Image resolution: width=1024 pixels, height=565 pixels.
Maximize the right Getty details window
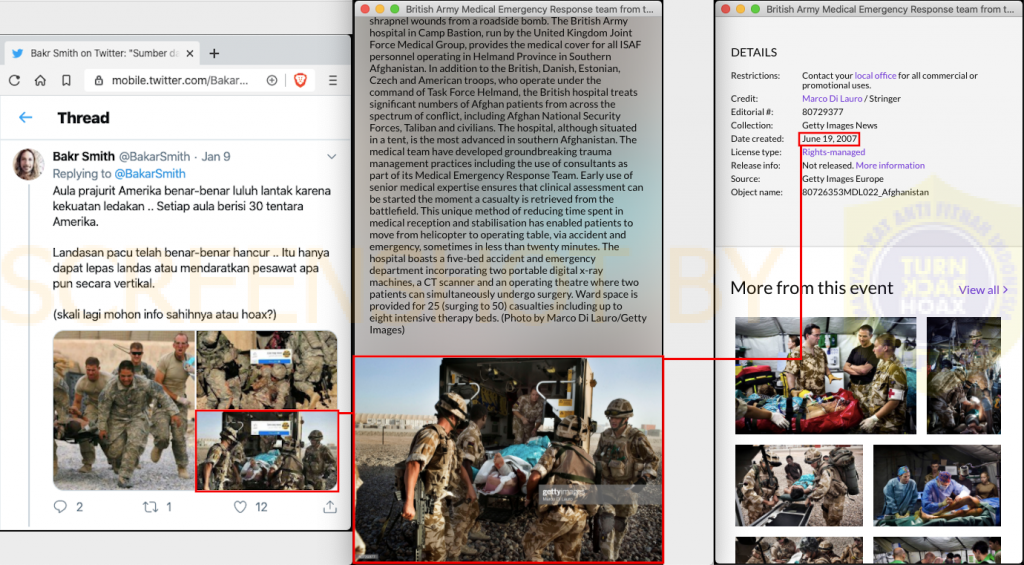click(x=755, y=9)
